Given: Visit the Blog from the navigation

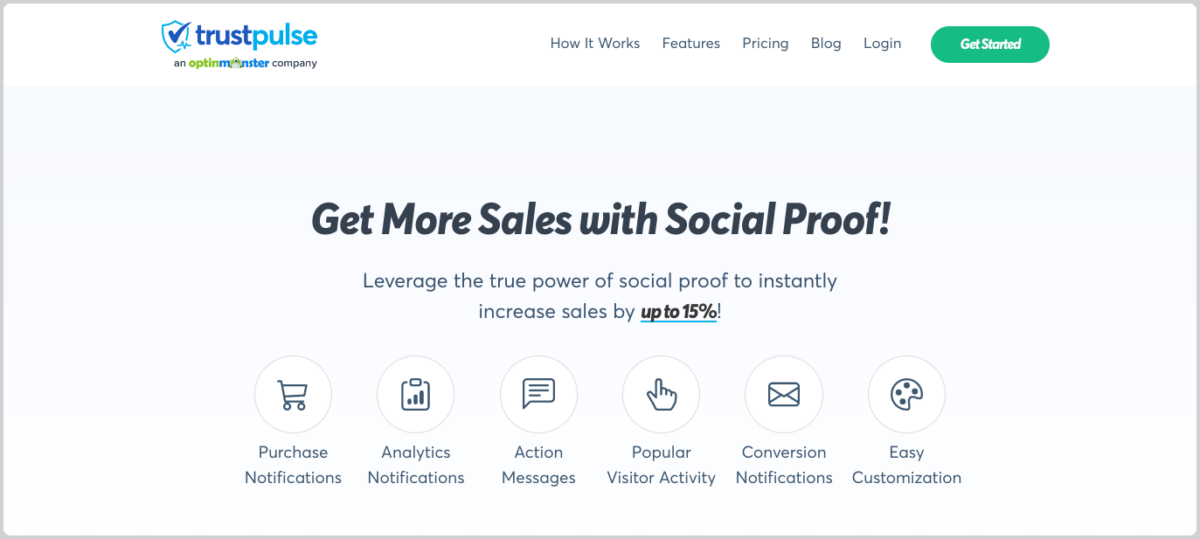Looking at the screenshot, I should 826,43.
